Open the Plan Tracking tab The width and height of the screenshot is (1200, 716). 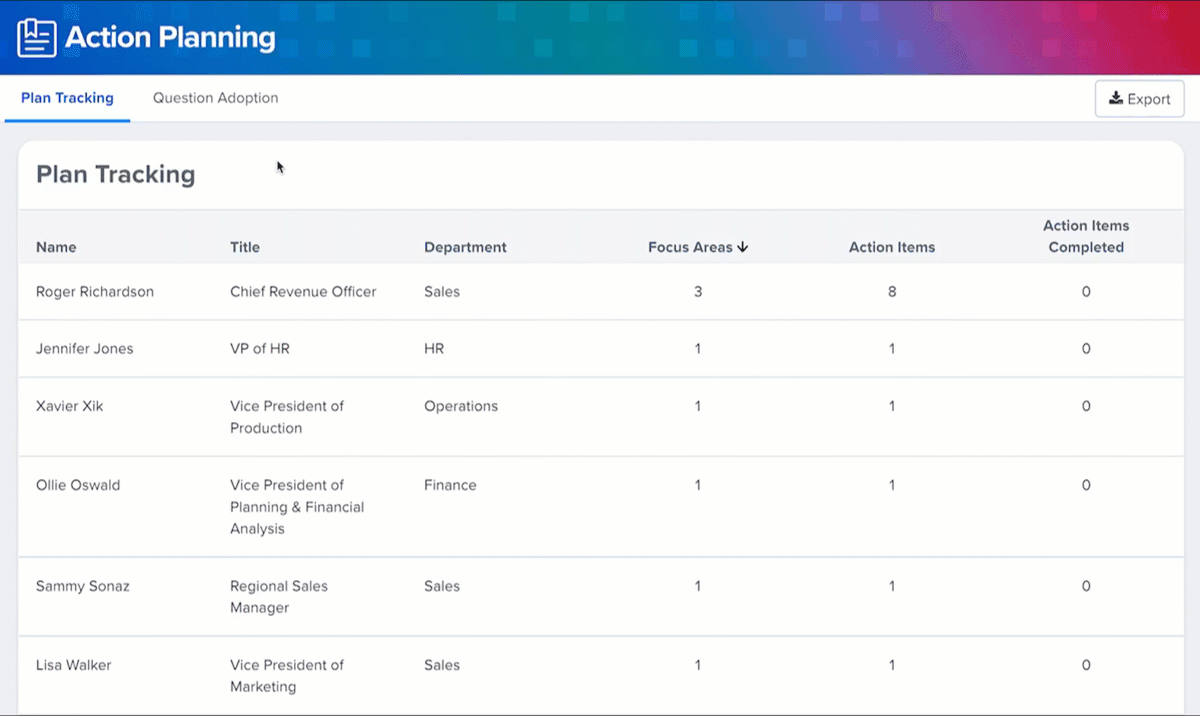67,98
